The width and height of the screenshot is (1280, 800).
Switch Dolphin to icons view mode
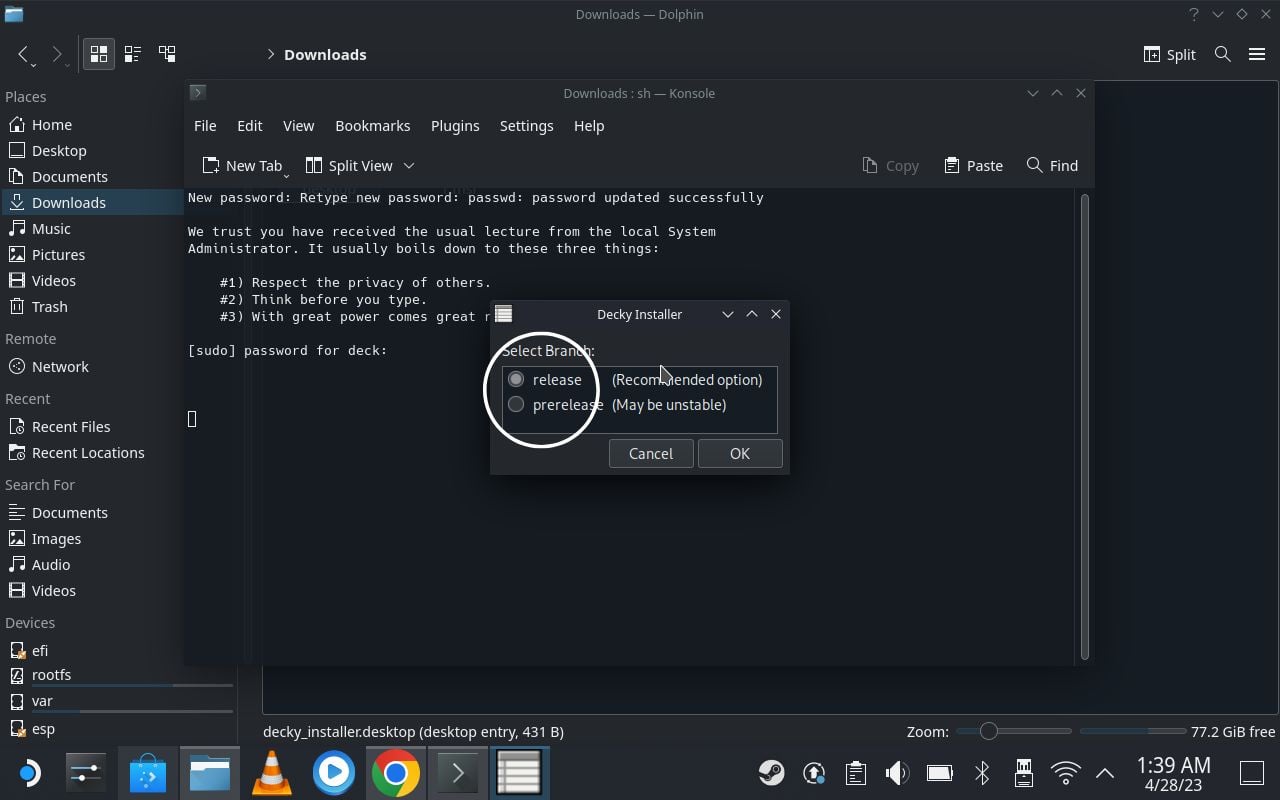pos(98,54)
